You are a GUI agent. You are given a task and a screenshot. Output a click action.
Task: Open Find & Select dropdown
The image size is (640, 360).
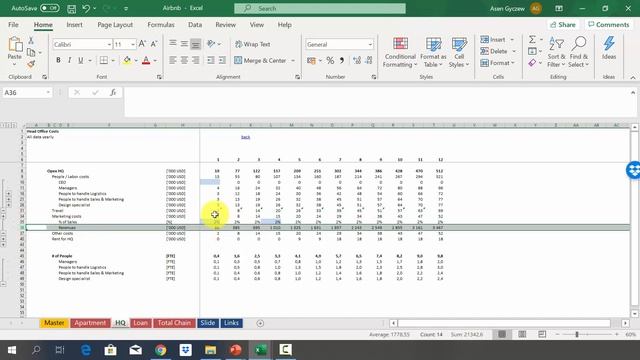579,52
